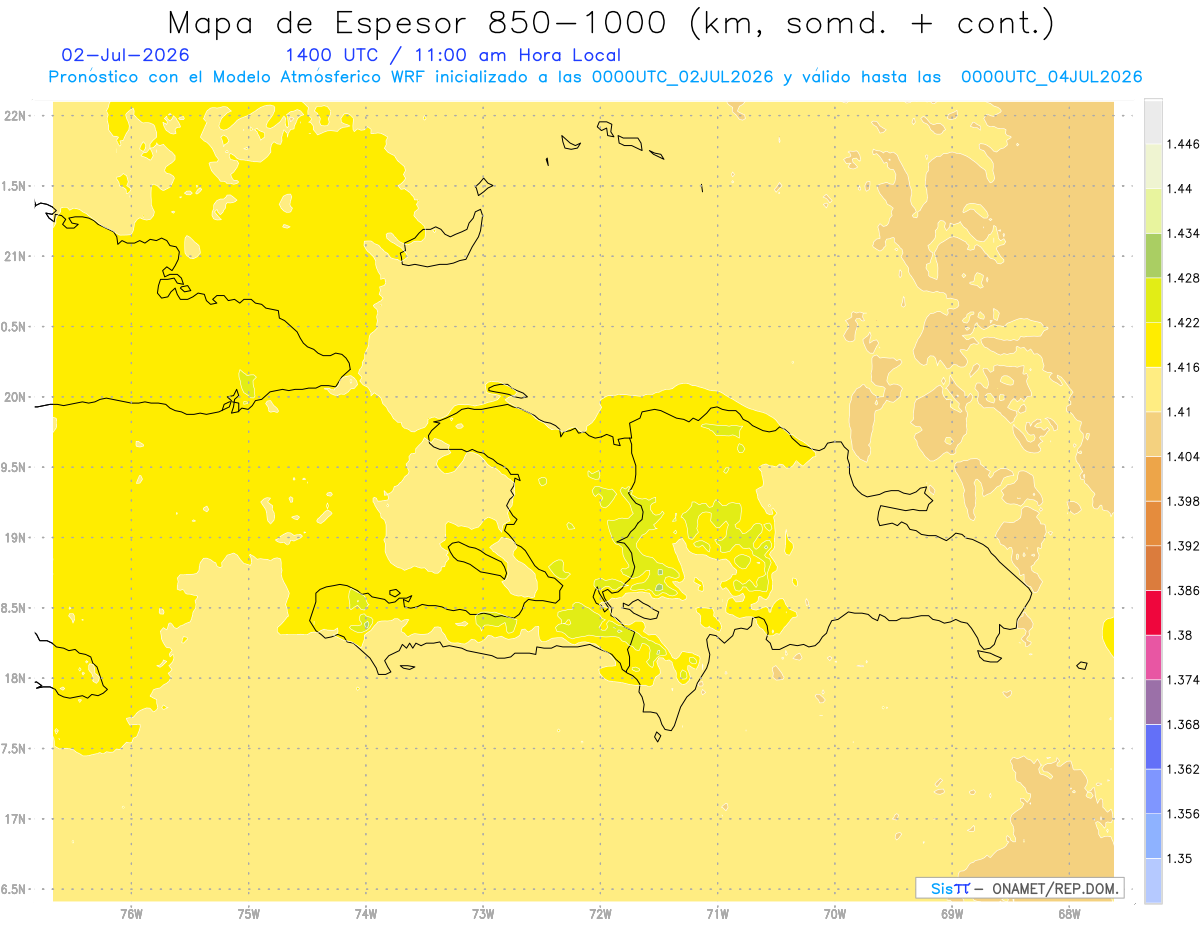1200x927 pixels.
Task: Select the date label '02-Jul-2026'
Action: click(125, 55)
